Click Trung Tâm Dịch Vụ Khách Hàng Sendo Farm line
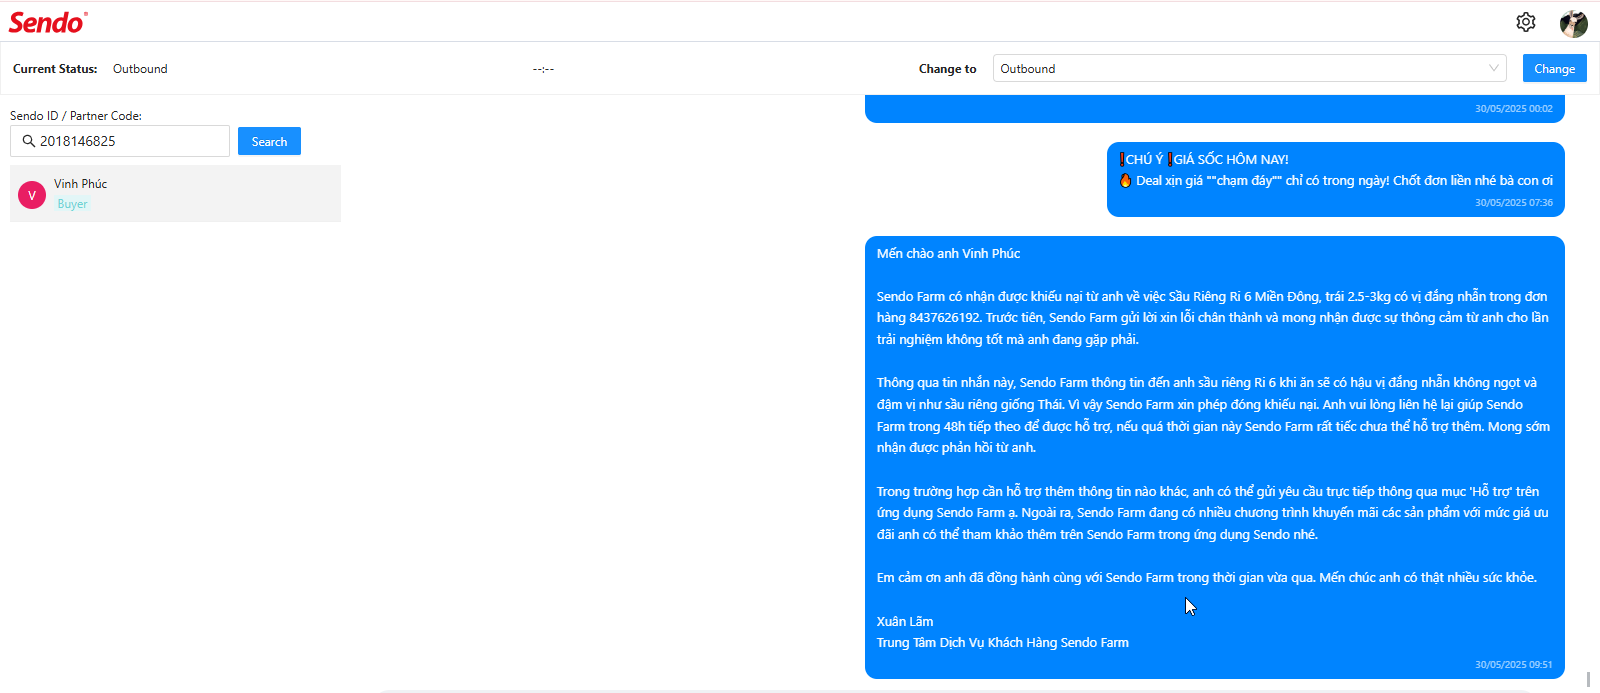Image resolution: width=1600 pixels, height=693 pixels. 1003,643
